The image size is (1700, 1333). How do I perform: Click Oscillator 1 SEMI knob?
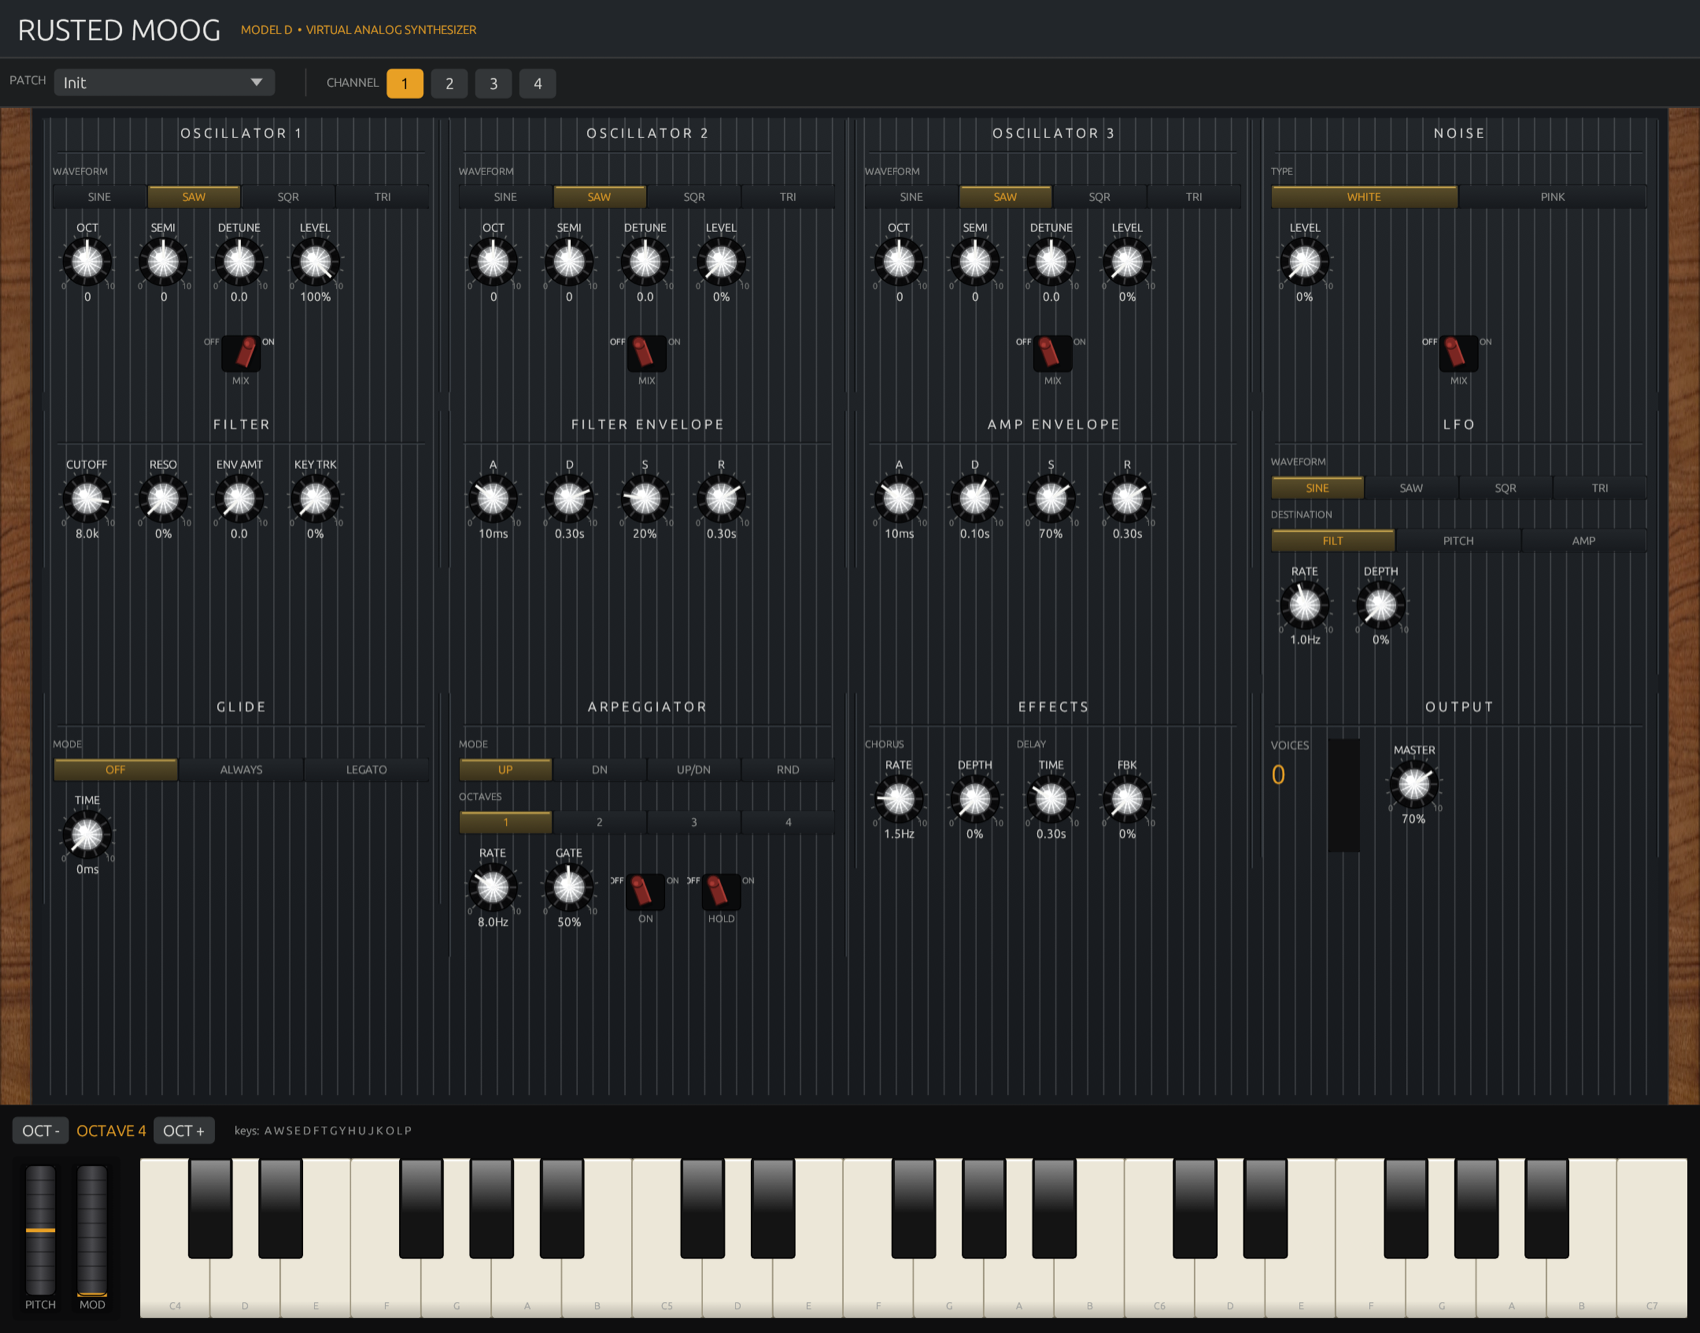[163, 262]
